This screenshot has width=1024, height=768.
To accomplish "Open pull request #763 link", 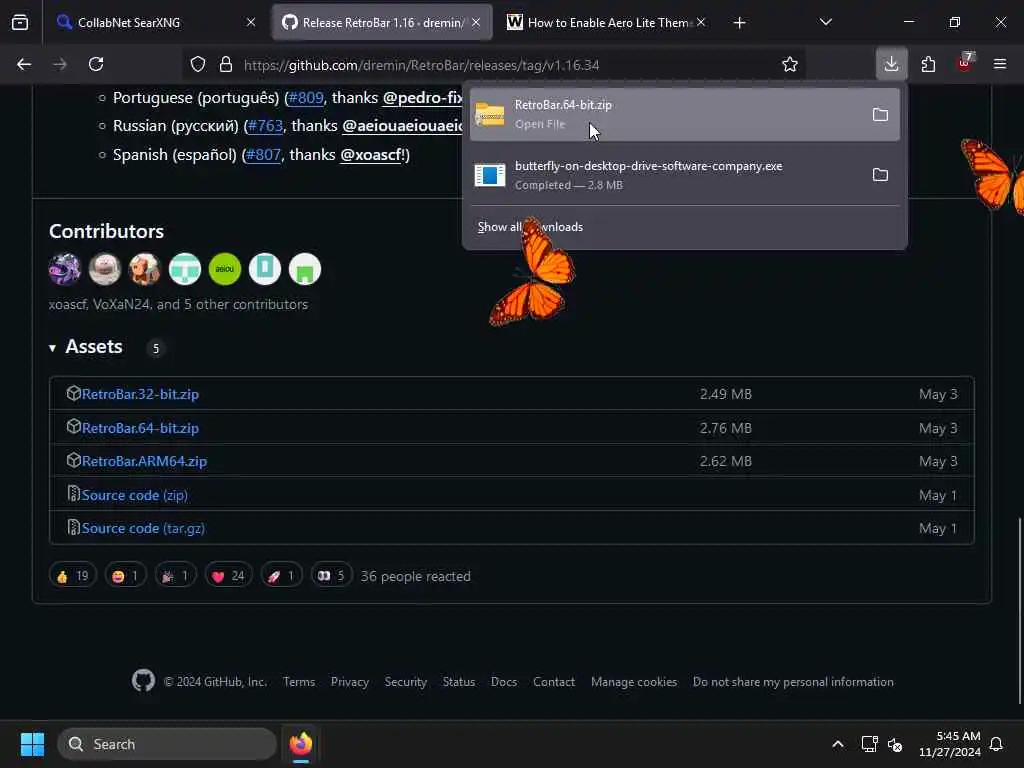I will pos(264,126).
